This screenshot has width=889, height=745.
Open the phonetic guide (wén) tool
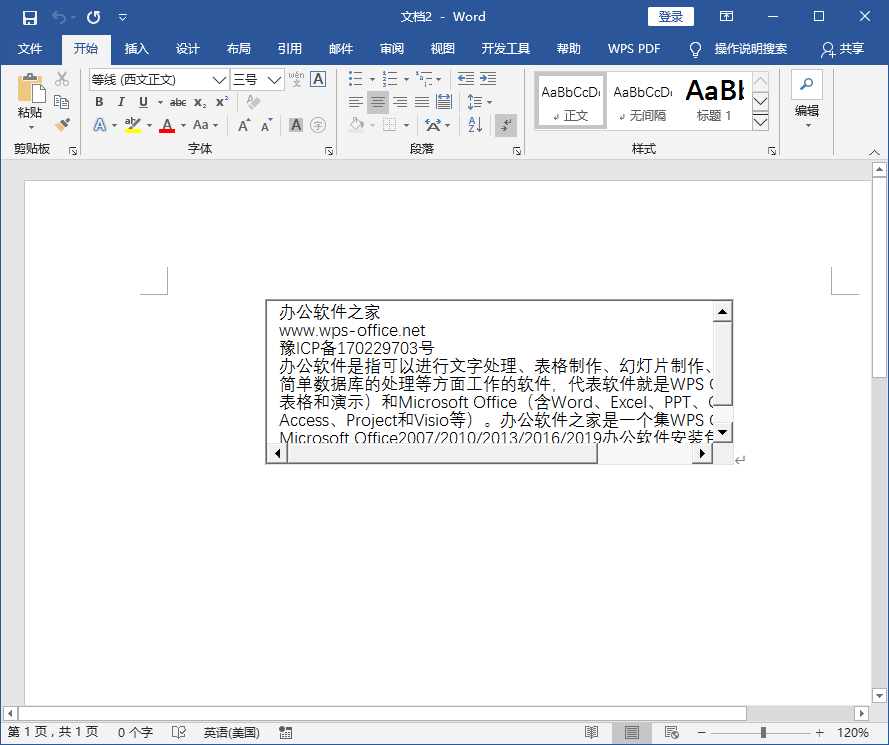pos(296,79)
